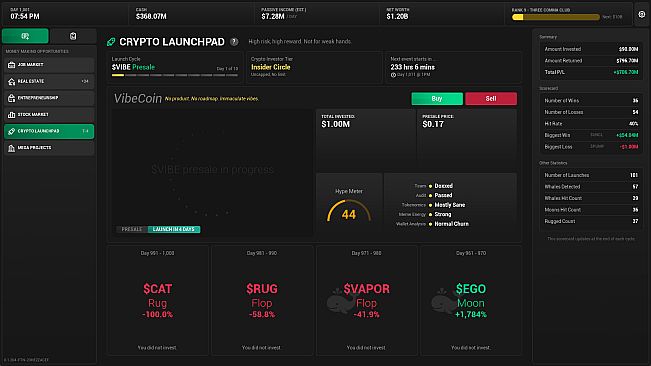Click the whale icon on $VAPOR card

pos(340,300)
